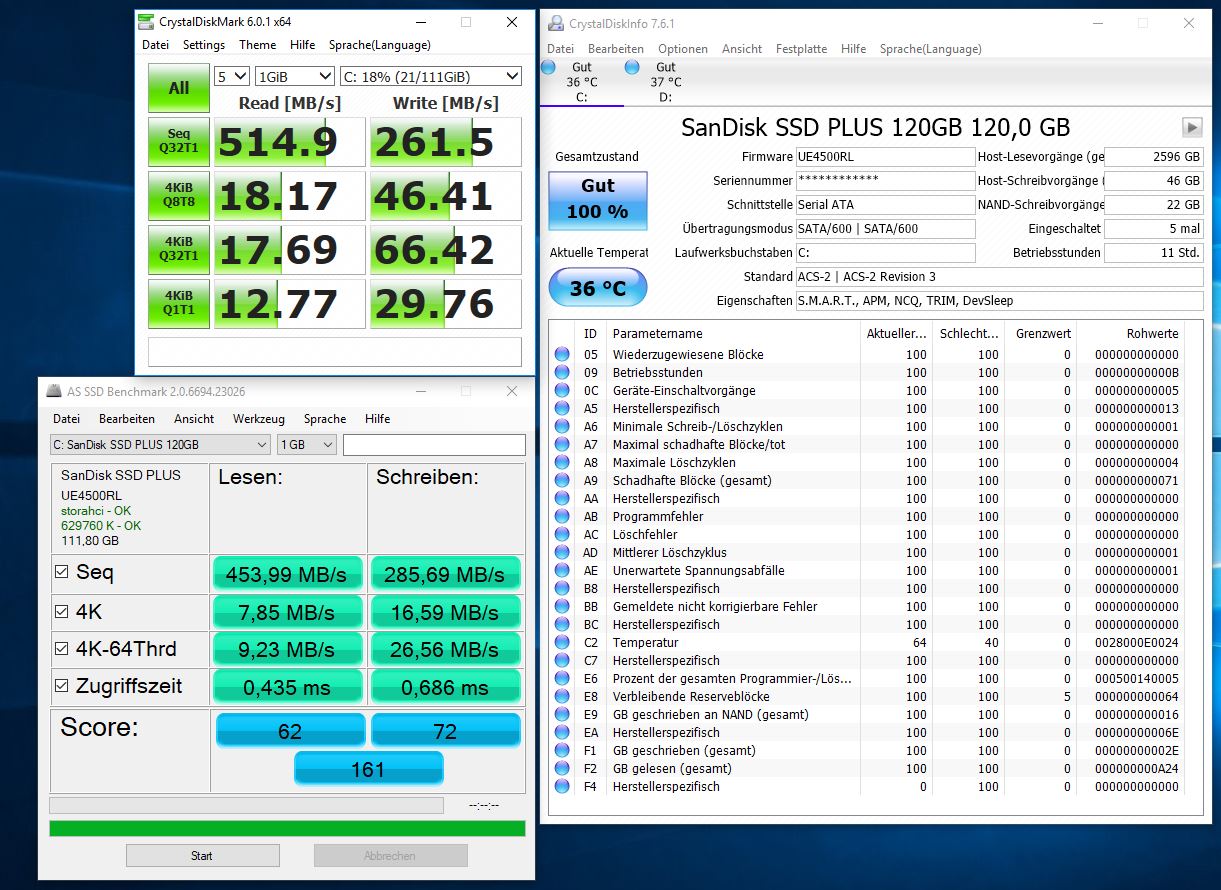1221x890 pixels.
Task: Run the Seq Q32T1 test button
Action: [x=179, y=142]
